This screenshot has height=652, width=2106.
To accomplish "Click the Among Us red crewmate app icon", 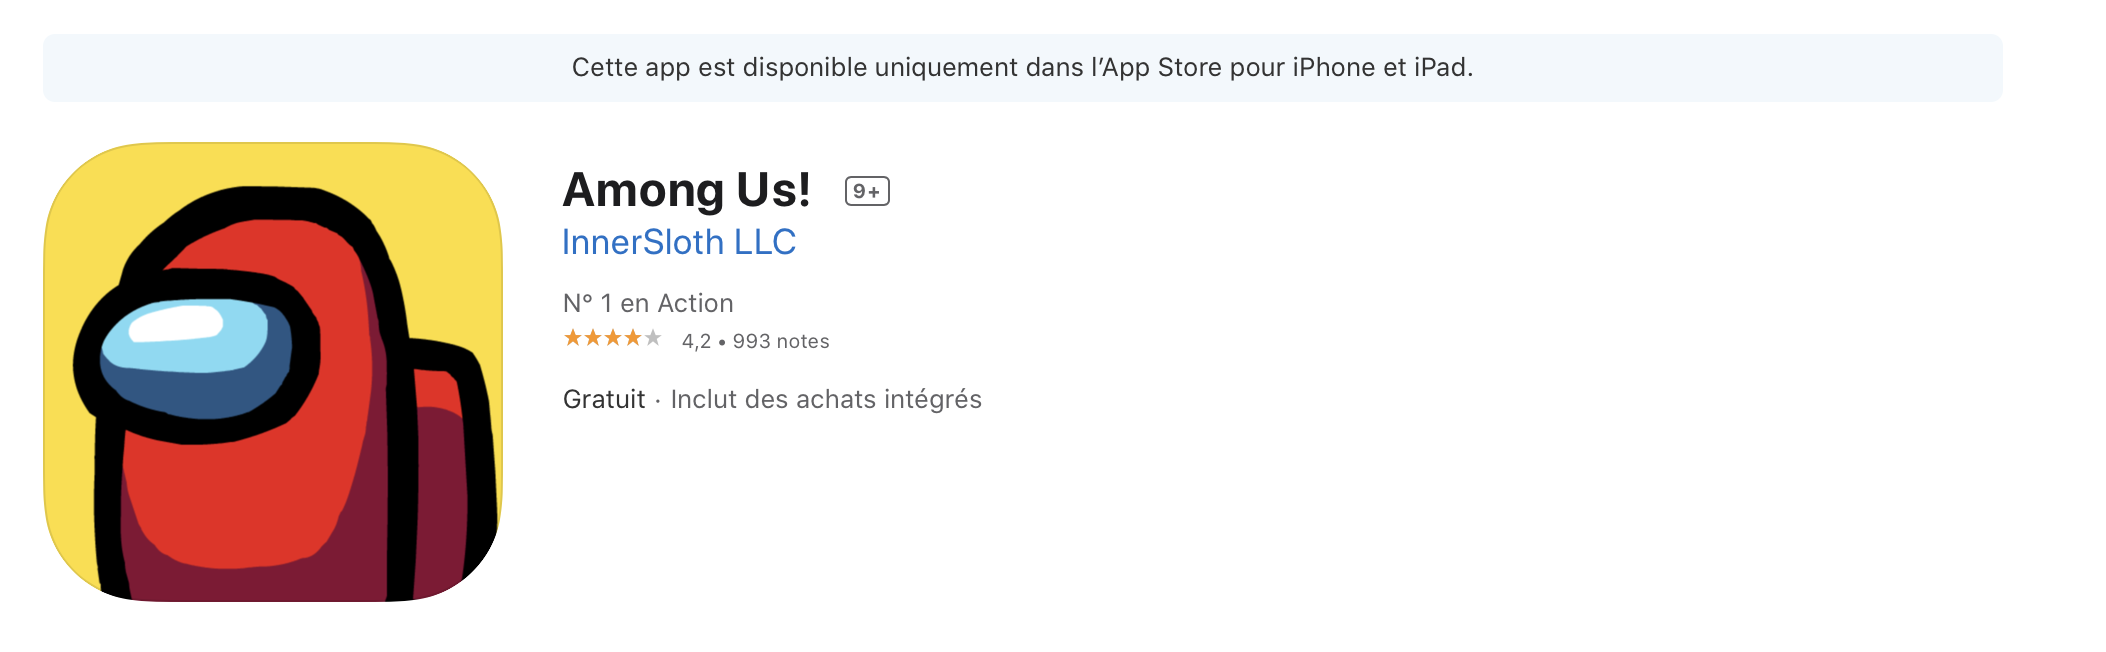I will click(x=273, y=372).
